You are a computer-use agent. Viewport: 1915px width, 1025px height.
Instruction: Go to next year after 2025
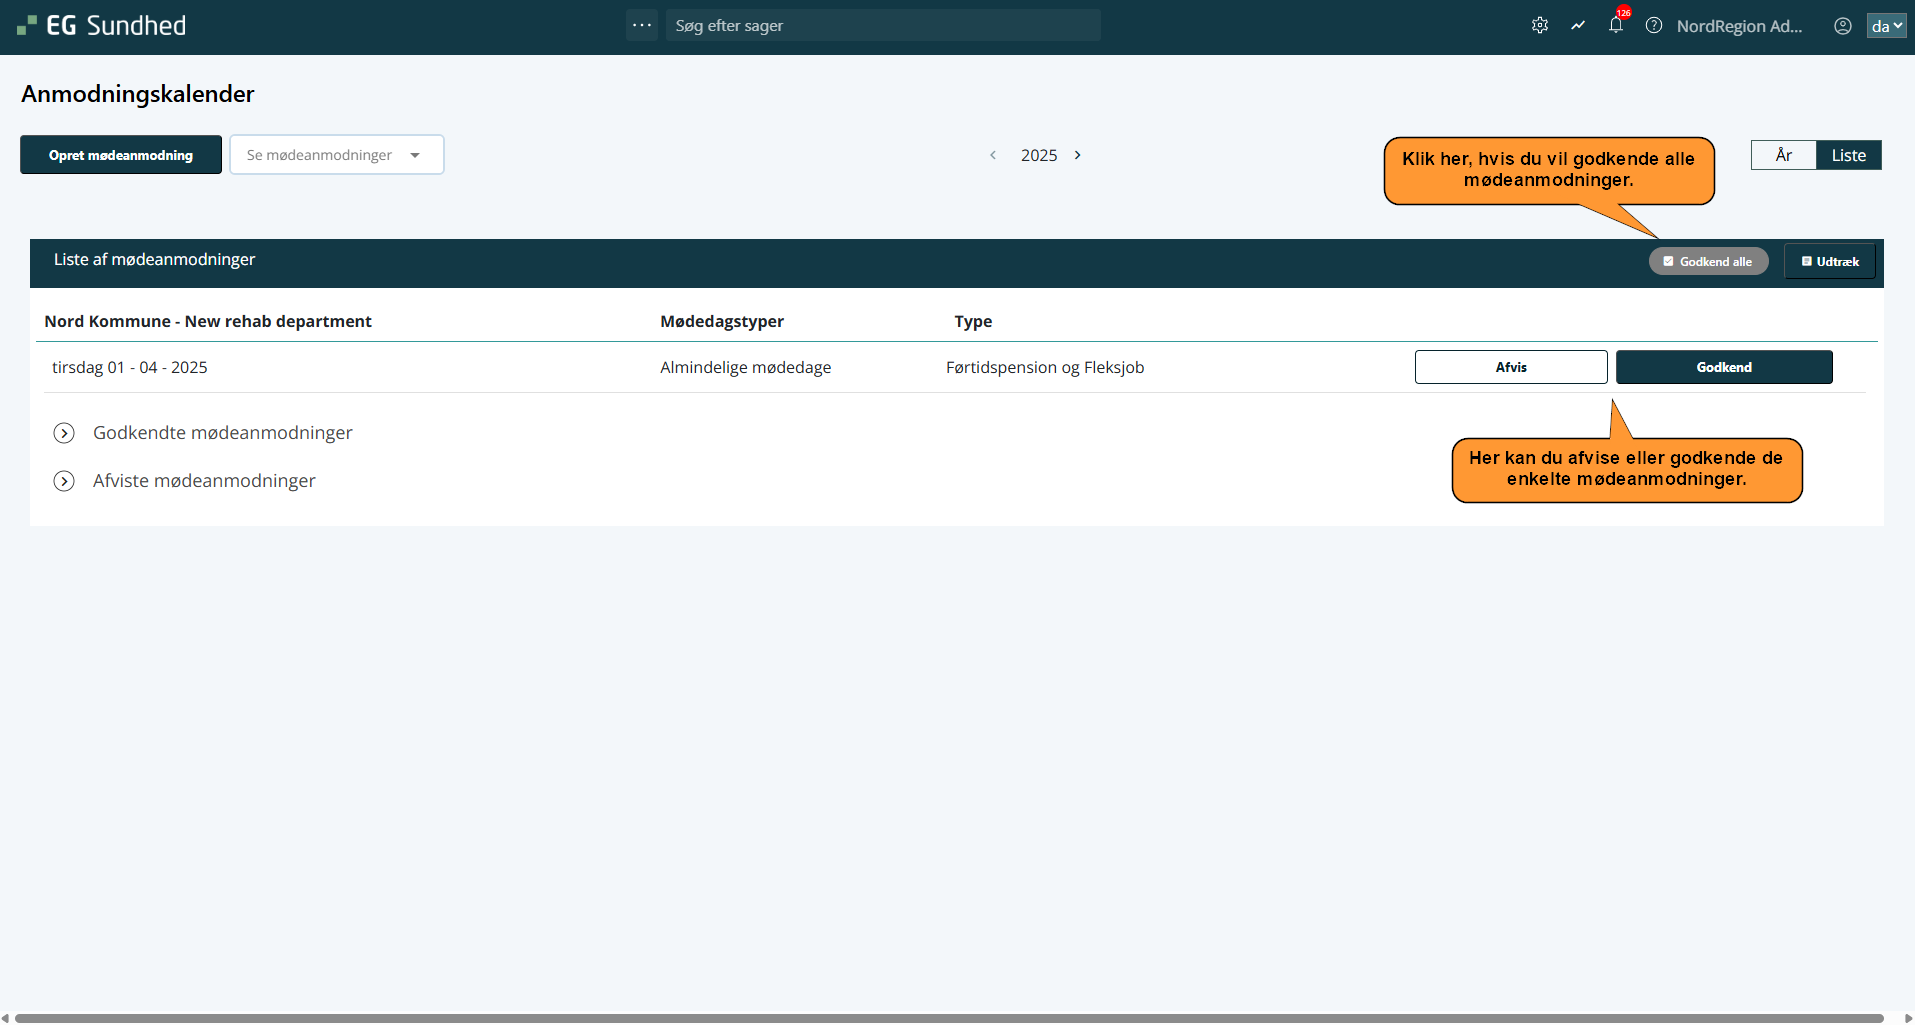tap(1078, 155)
